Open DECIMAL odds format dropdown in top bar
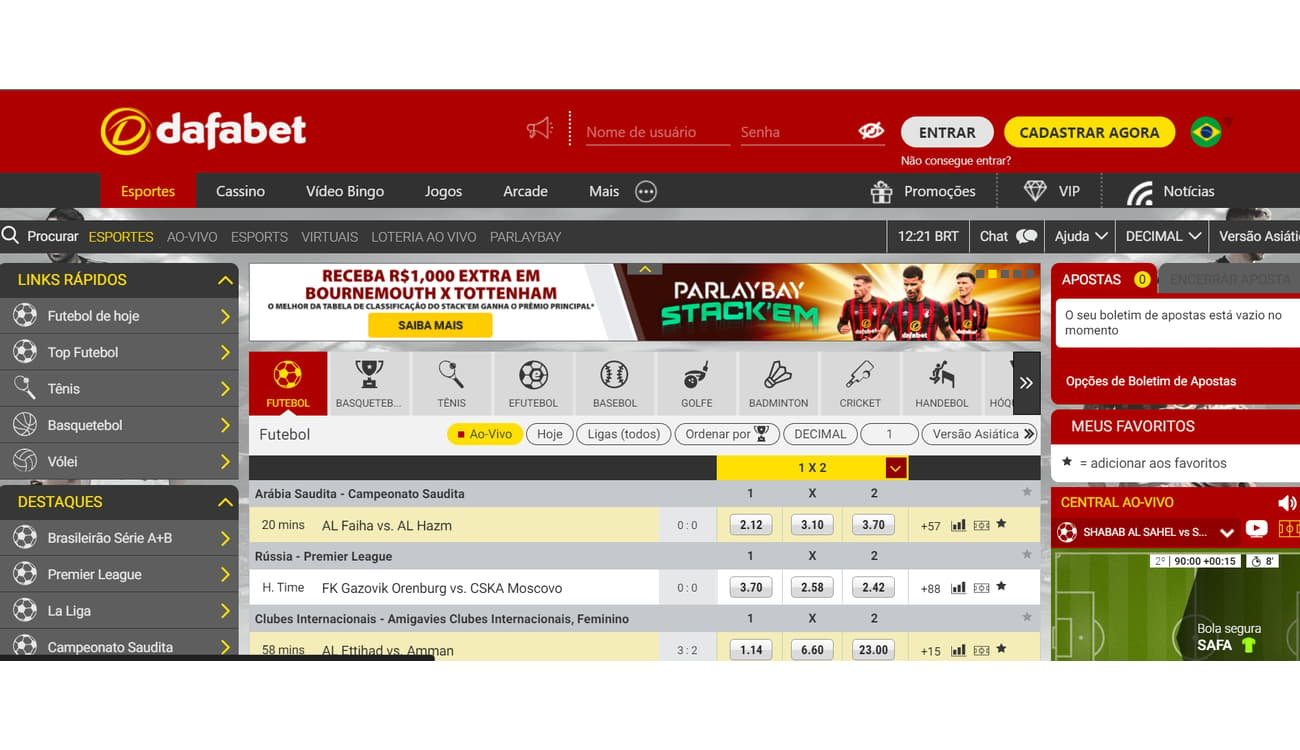 [x=1163, y=236]
